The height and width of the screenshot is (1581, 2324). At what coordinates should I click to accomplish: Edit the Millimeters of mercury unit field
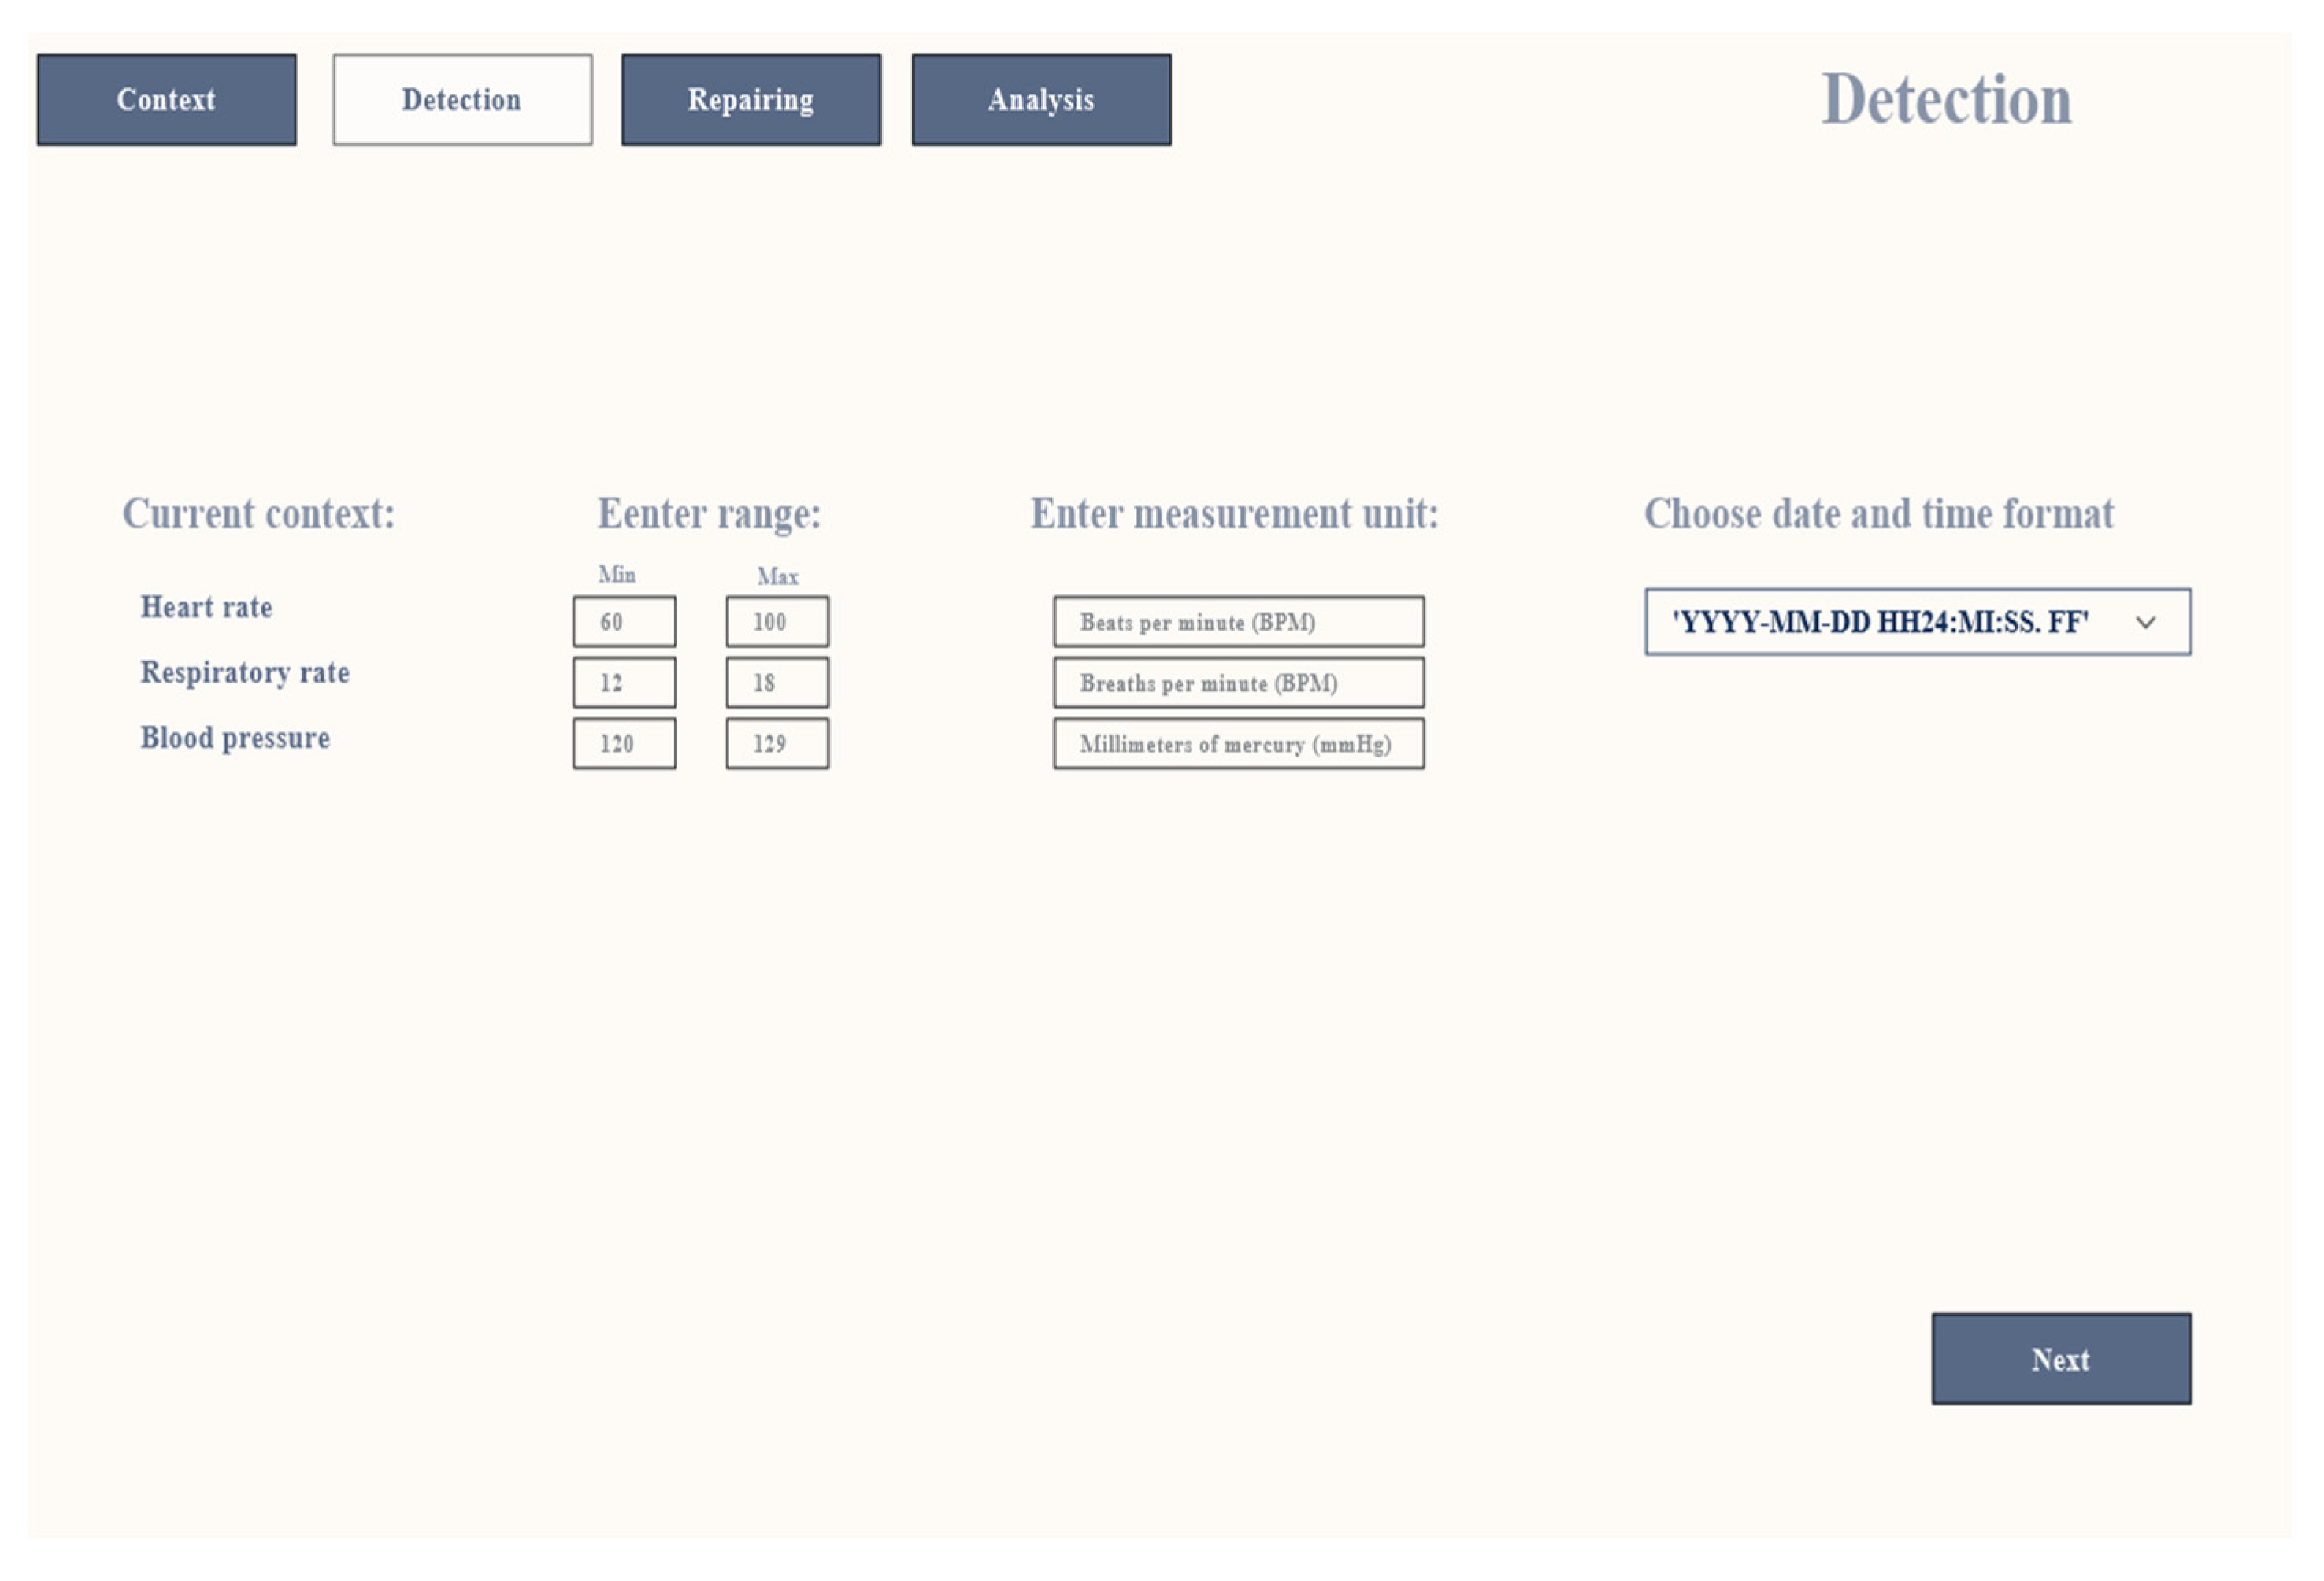(1238, 744)
